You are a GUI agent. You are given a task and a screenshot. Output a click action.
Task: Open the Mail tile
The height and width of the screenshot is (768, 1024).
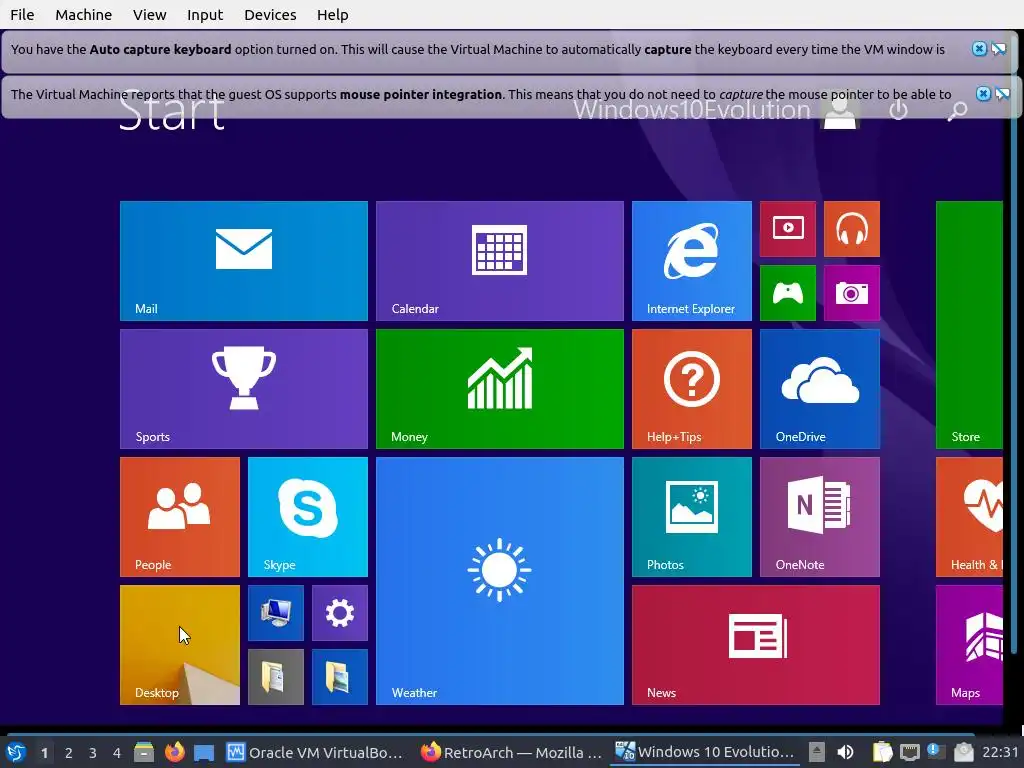tap(244, 261)
